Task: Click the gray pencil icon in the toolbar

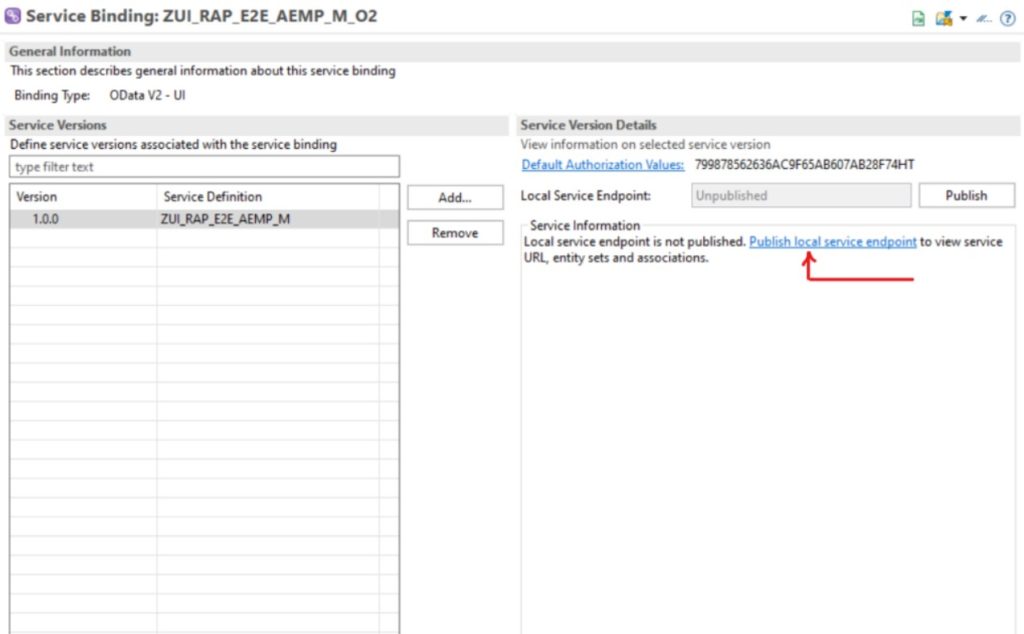Action: tap(984, 18)
